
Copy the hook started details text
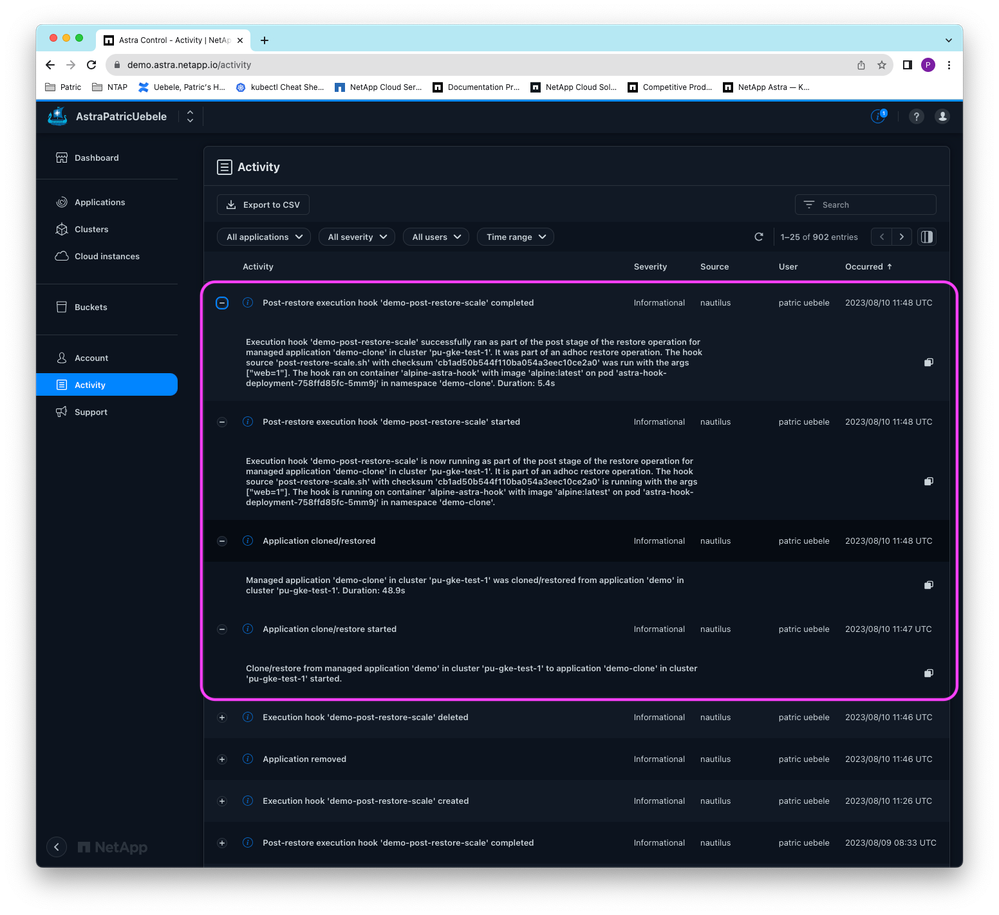[x=928, y=482]
